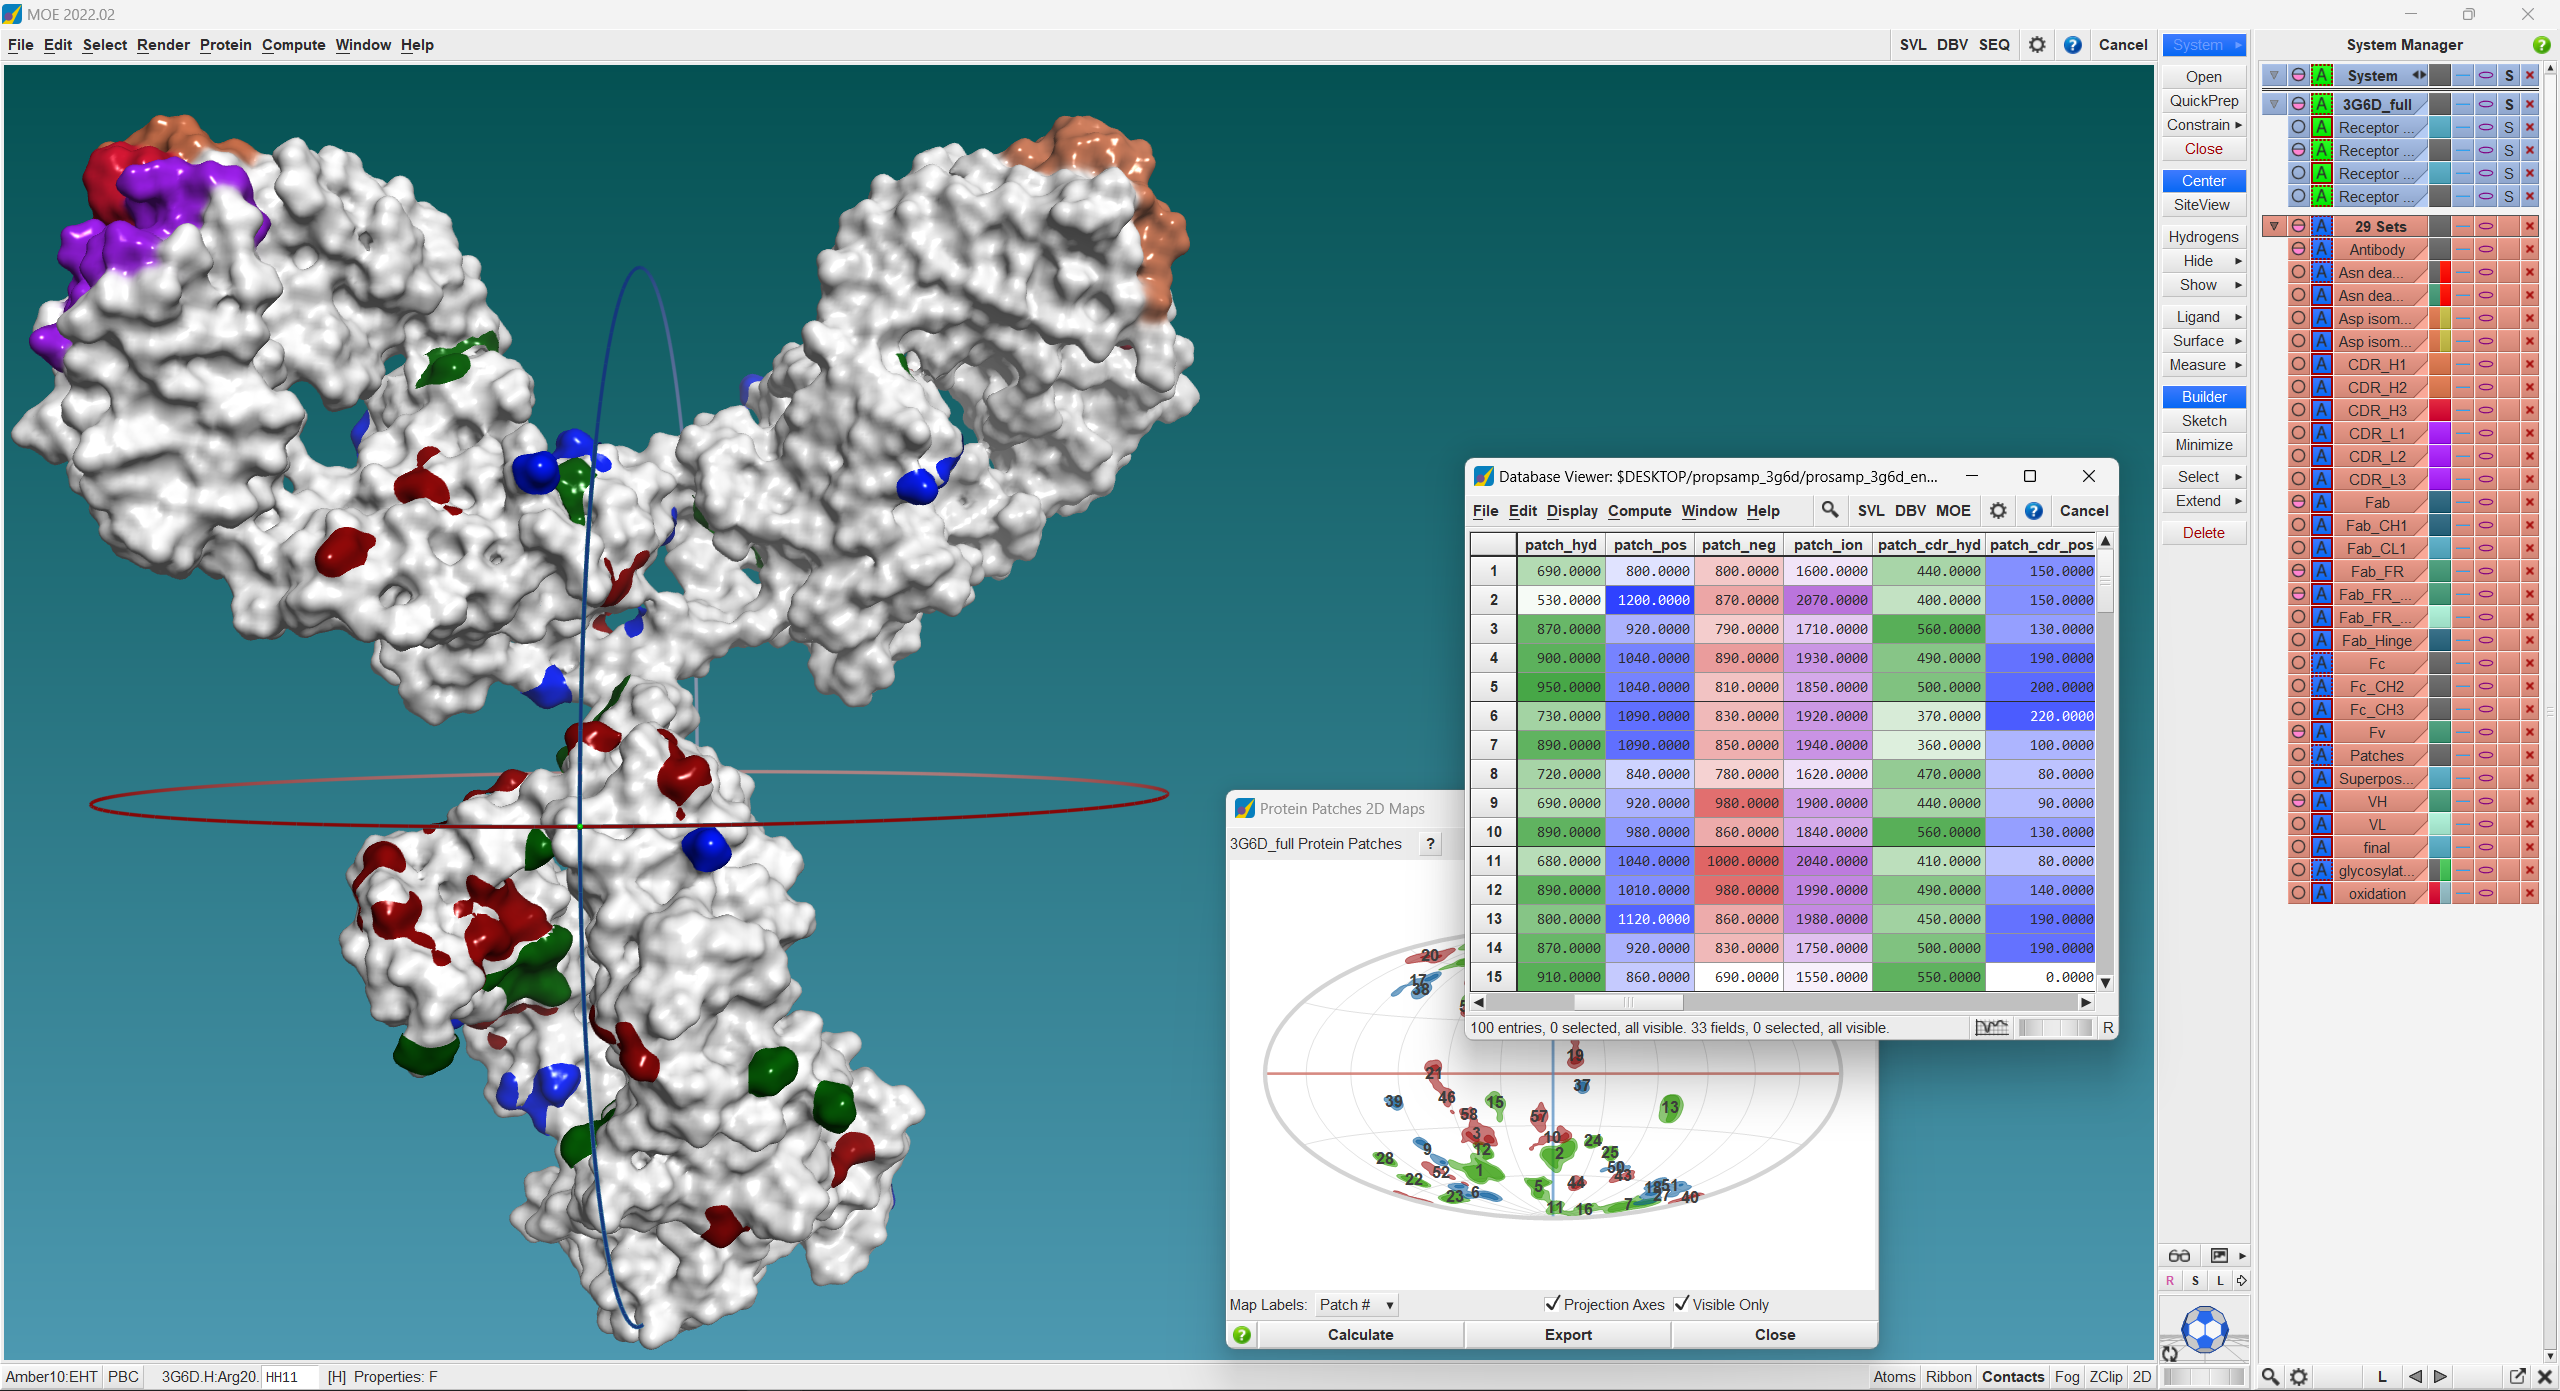Open the Ligand submenu in right bar
Viewport: 2560px width, 1391px height.
coord(2204,317)
